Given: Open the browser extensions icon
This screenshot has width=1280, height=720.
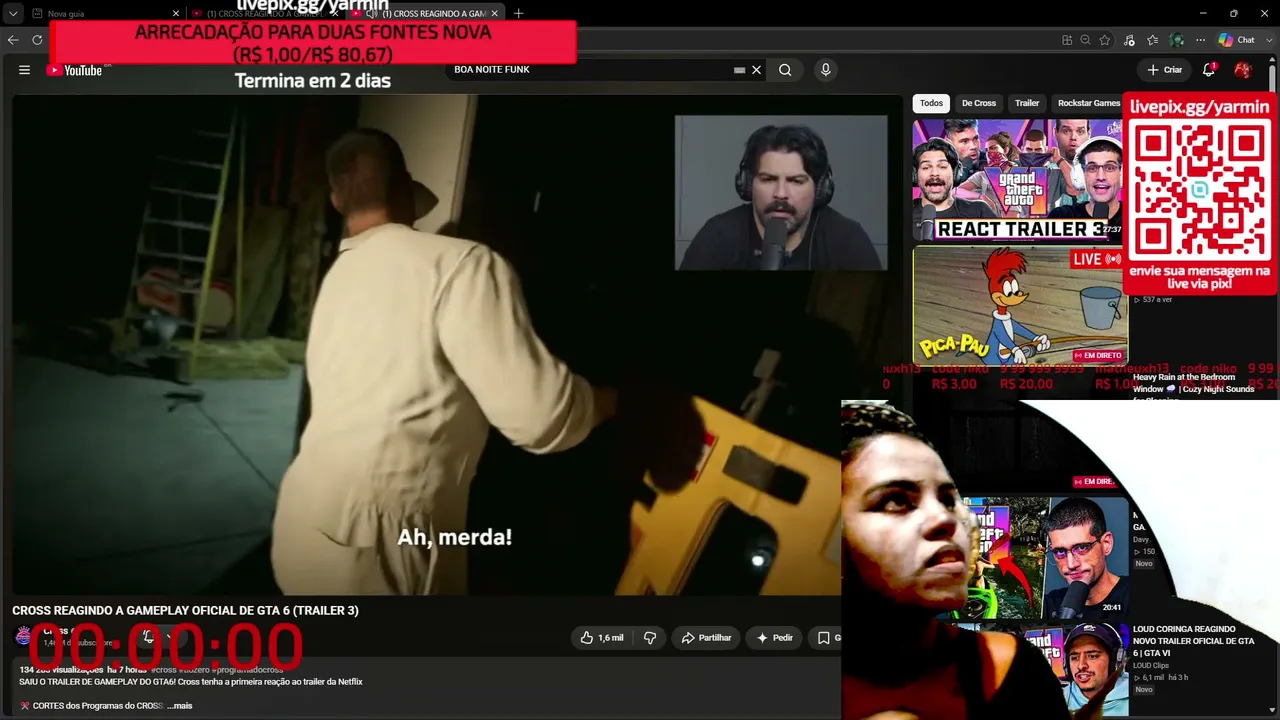Looking at the screenshot, I should 1067,40.
